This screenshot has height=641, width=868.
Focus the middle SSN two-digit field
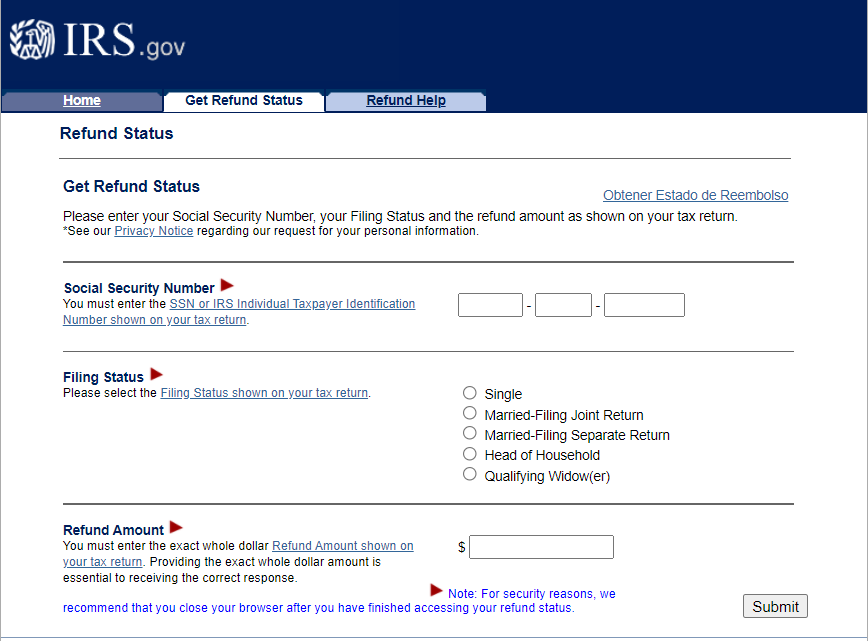(563, 305)
